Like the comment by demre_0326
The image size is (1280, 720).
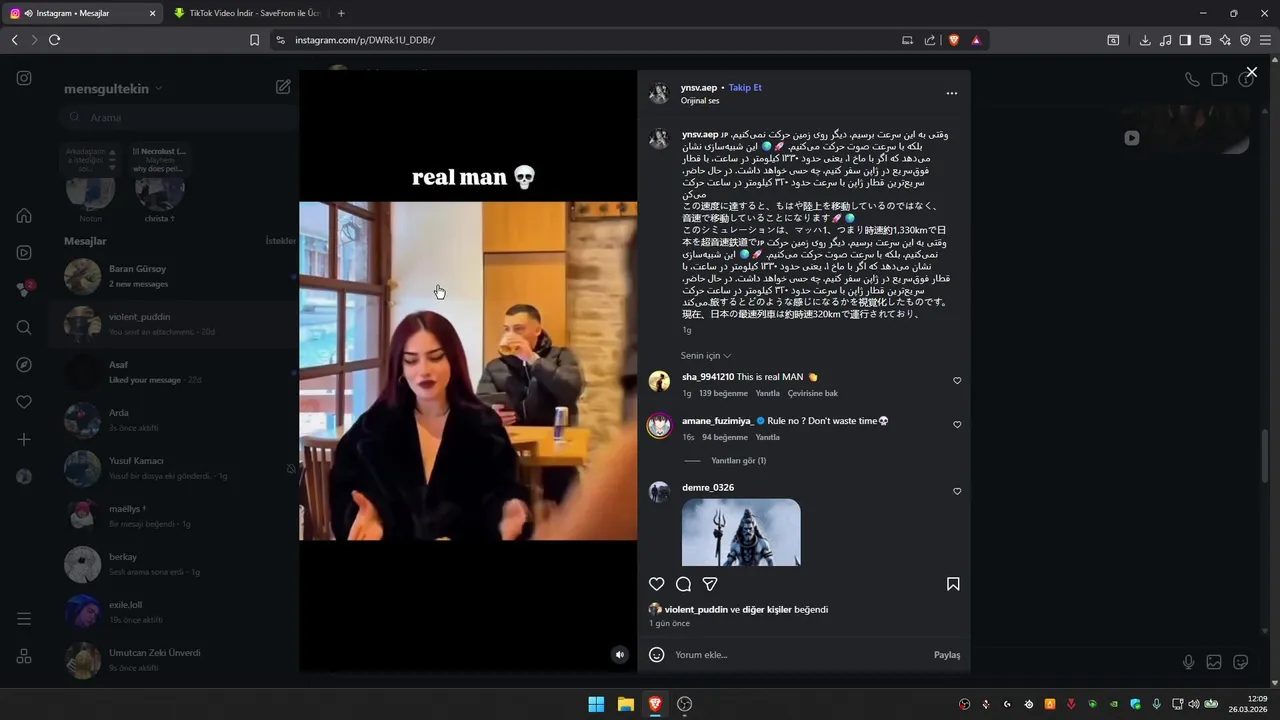[x=957, y=492]
